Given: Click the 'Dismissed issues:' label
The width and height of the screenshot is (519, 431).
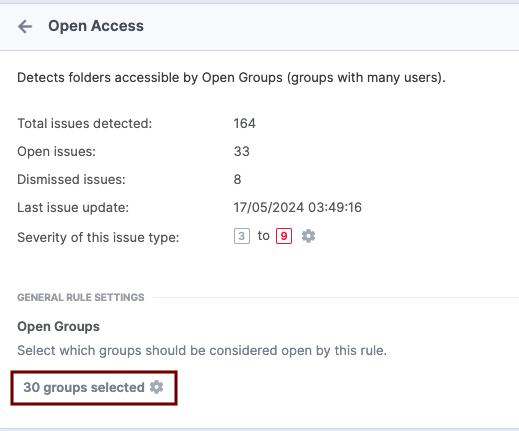Looking at the screenshot, I should 71,180.
